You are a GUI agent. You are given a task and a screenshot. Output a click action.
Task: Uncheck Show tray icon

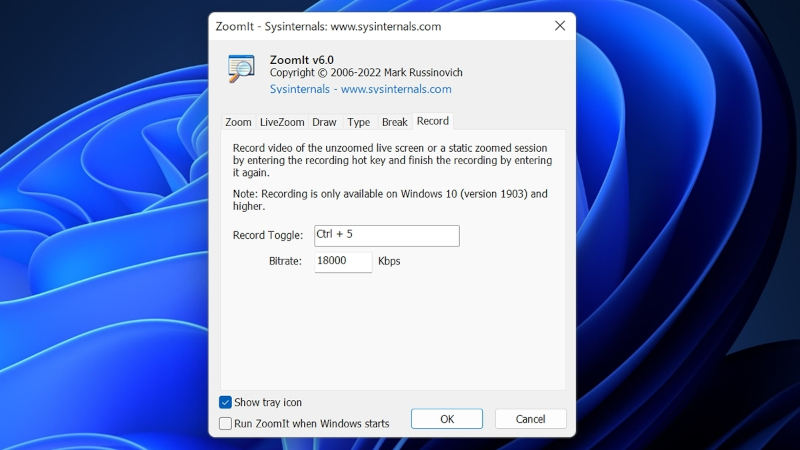tap(226, 402)
